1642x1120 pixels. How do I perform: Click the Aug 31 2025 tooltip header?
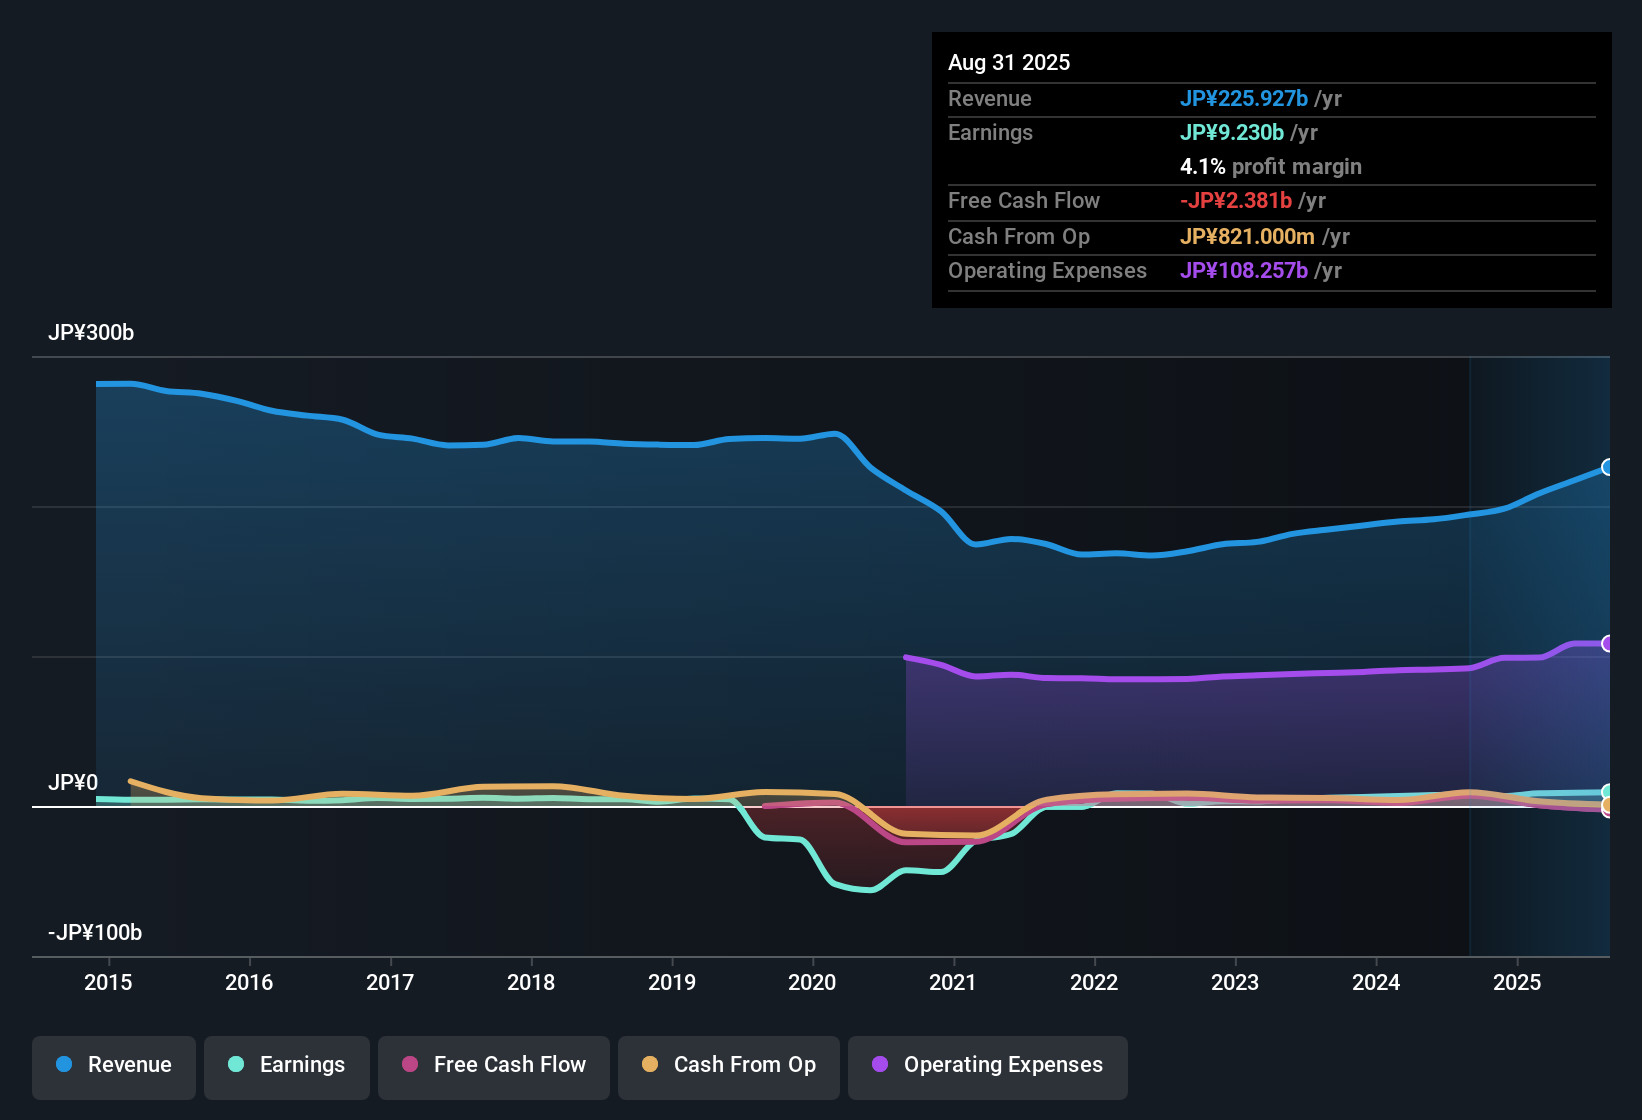(x=1009, y=62)
